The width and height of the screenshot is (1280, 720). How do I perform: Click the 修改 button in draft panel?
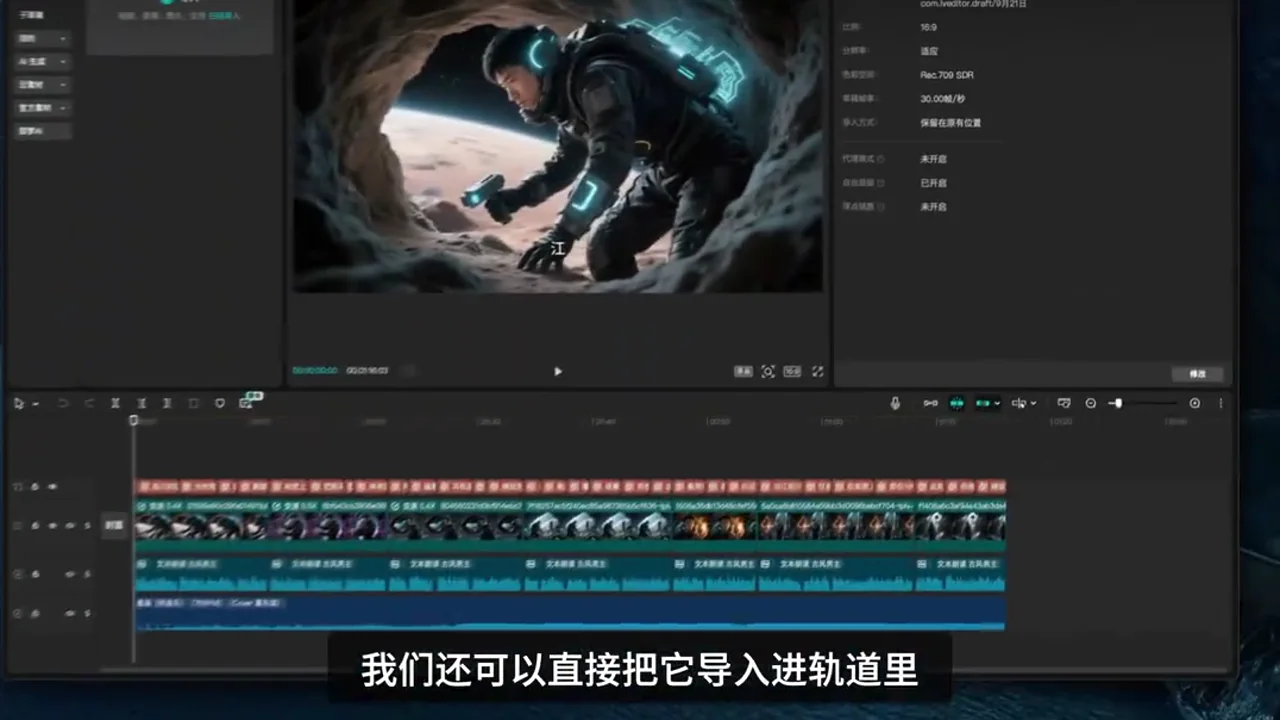[x=1198, y=374]
